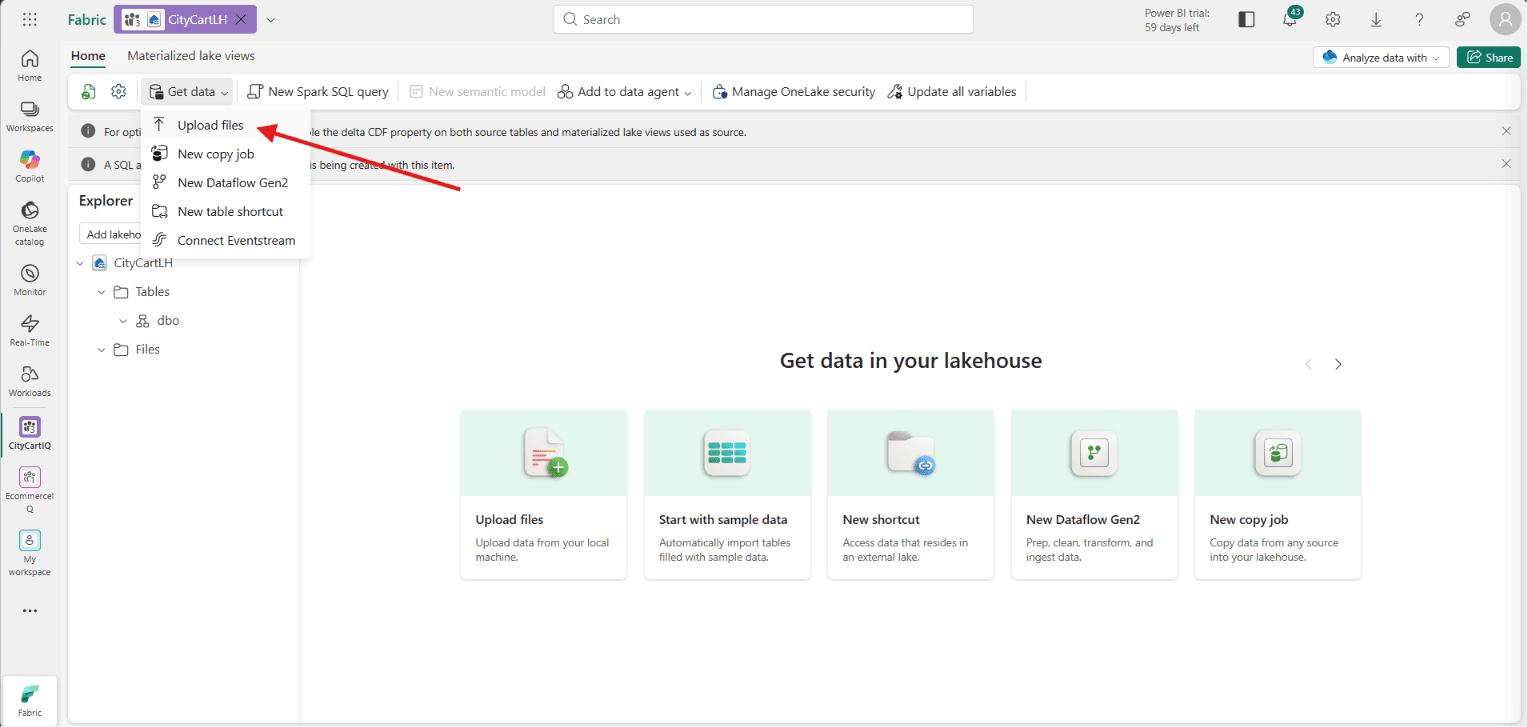The height and width of the screenshot is (727, 1527).
Task: Select the Files folder in Explorer
Action: click(148, 350)
